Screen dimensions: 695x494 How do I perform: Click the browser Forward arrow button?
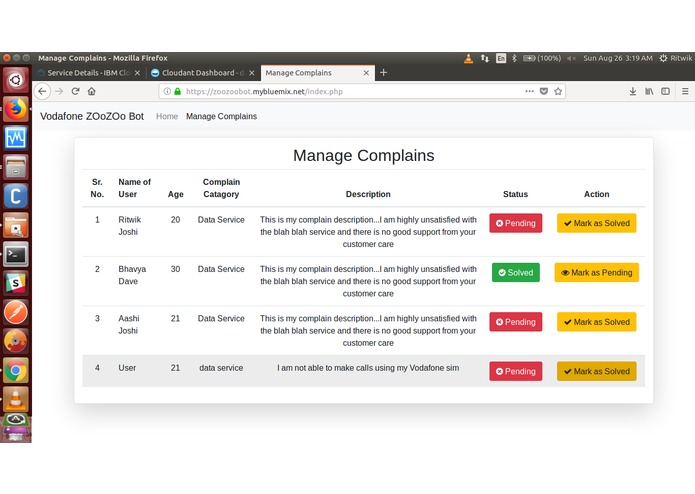click(59, 91)
